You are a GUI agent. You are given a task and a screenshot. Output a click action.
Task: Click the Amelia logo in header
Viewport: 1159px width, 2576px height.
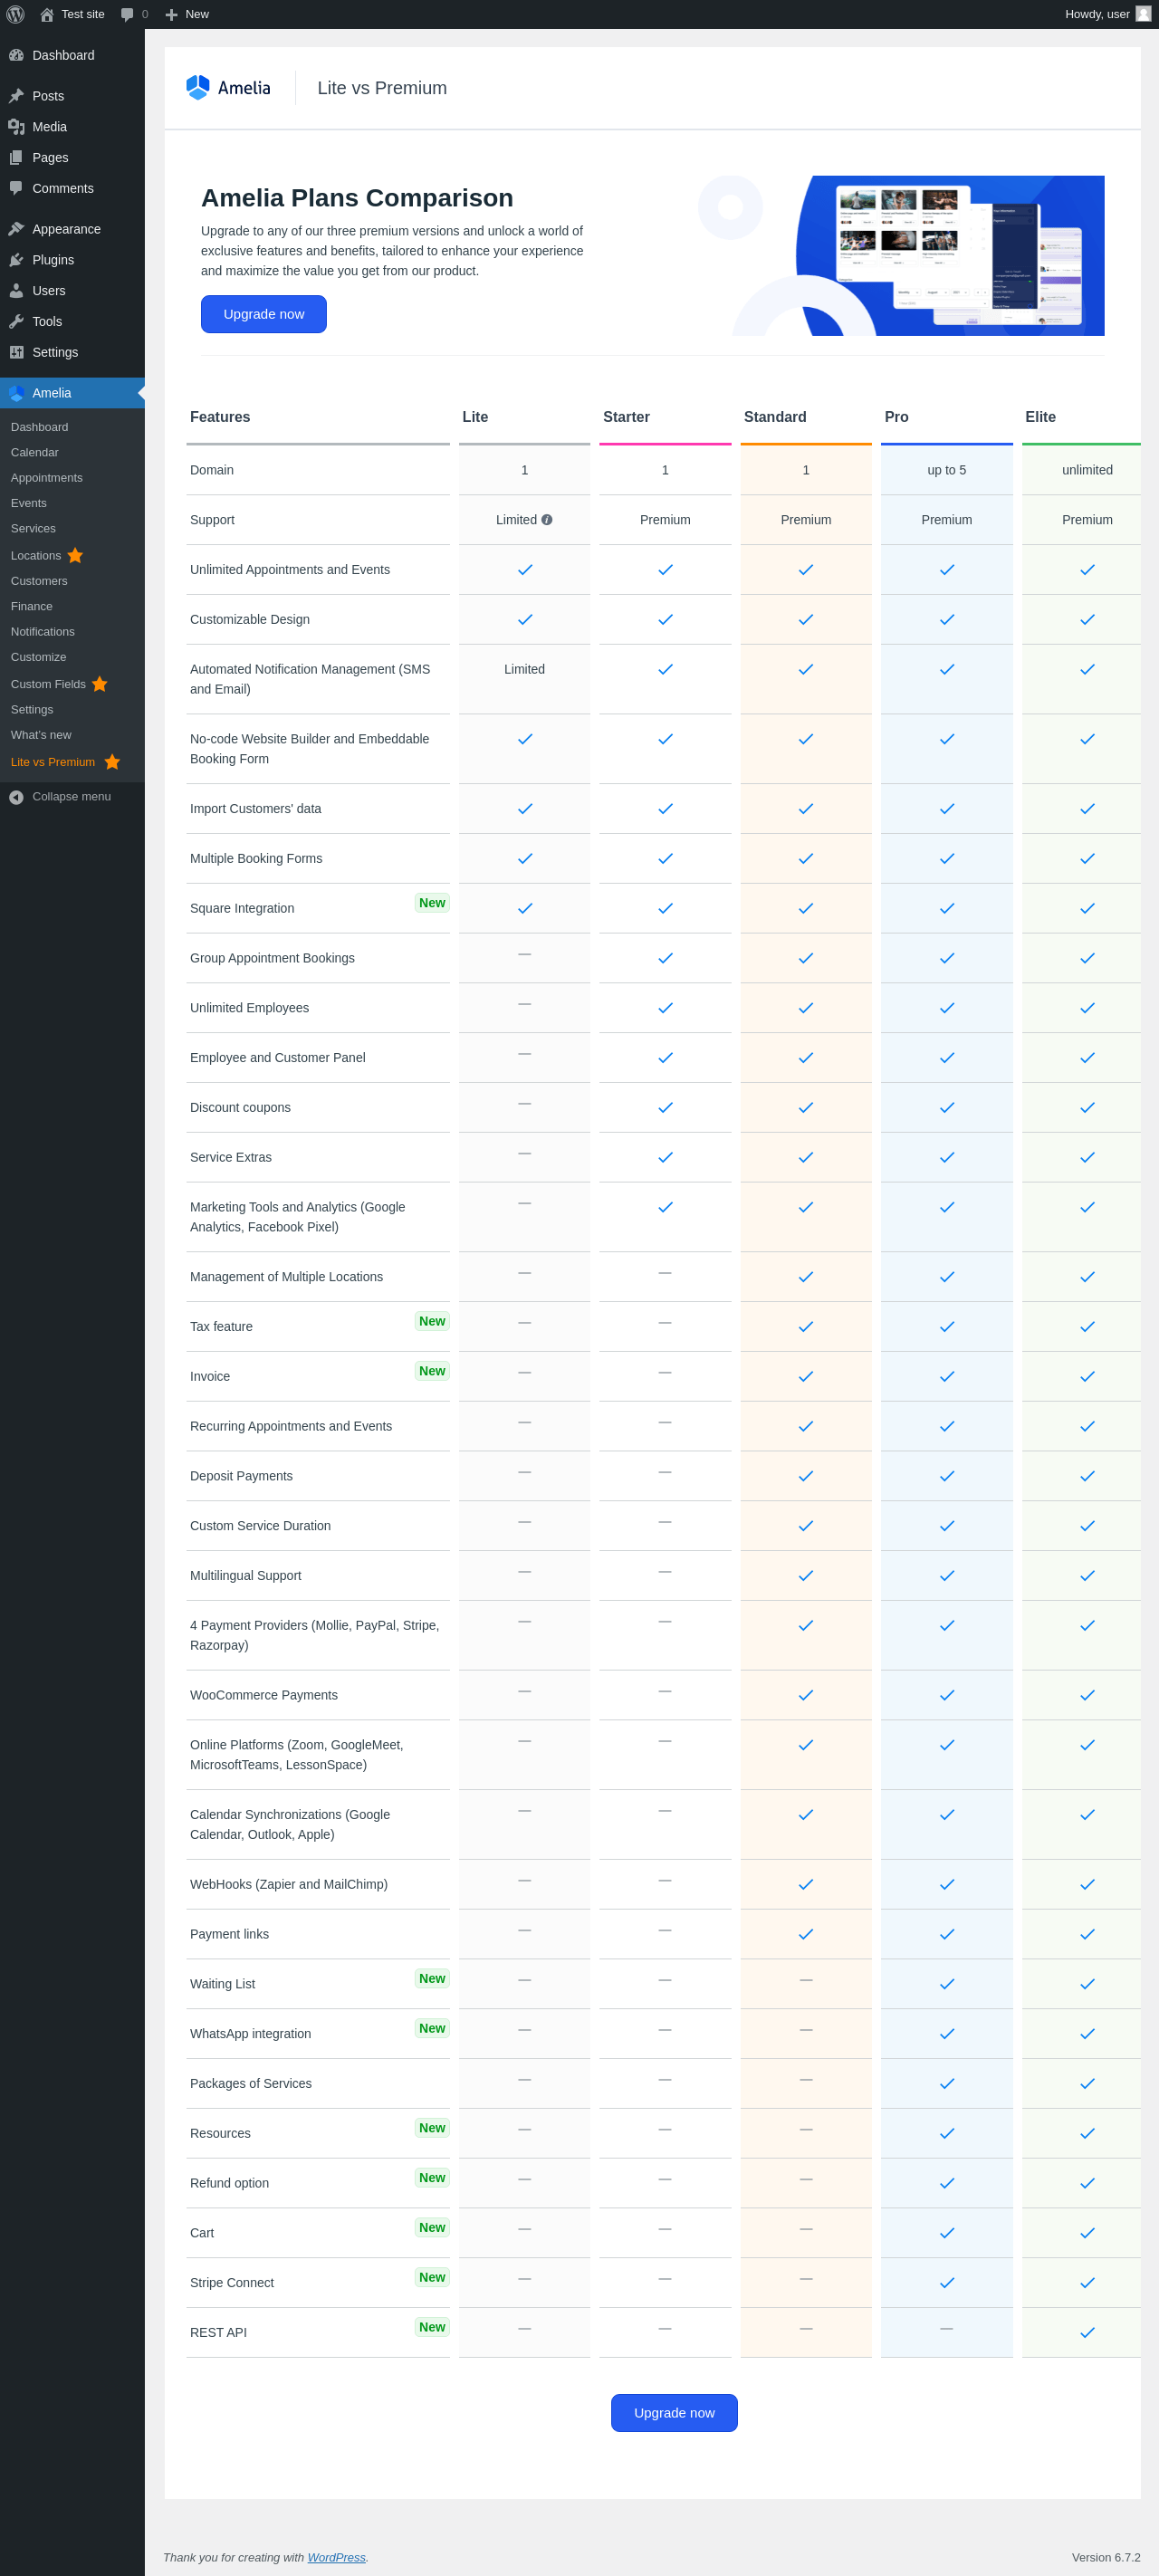tap(229, 88)
